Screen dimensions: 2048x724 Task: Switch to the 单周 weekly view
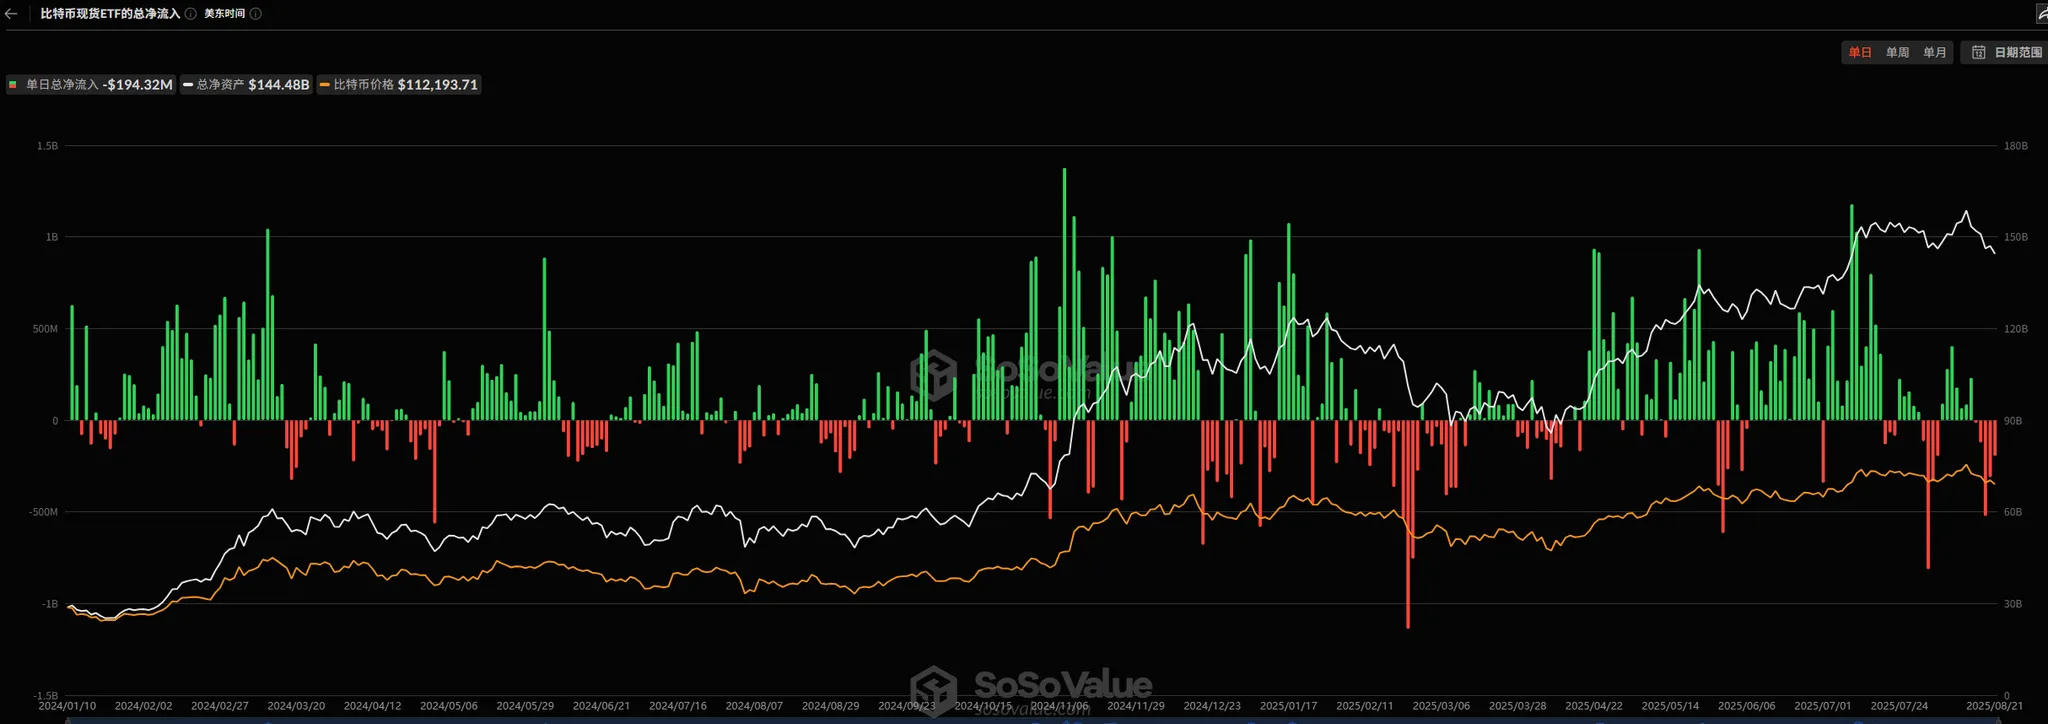[1897, 53]
